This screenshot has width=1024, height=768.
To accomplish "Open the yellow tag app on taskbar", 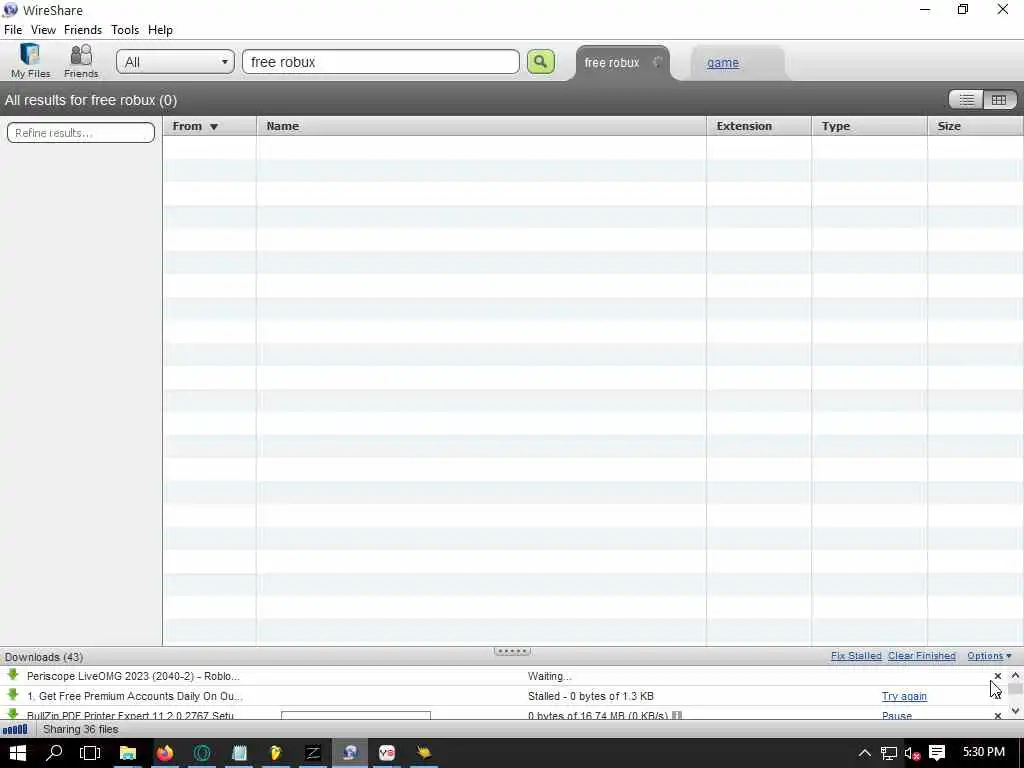I will (x=276, y=753).
